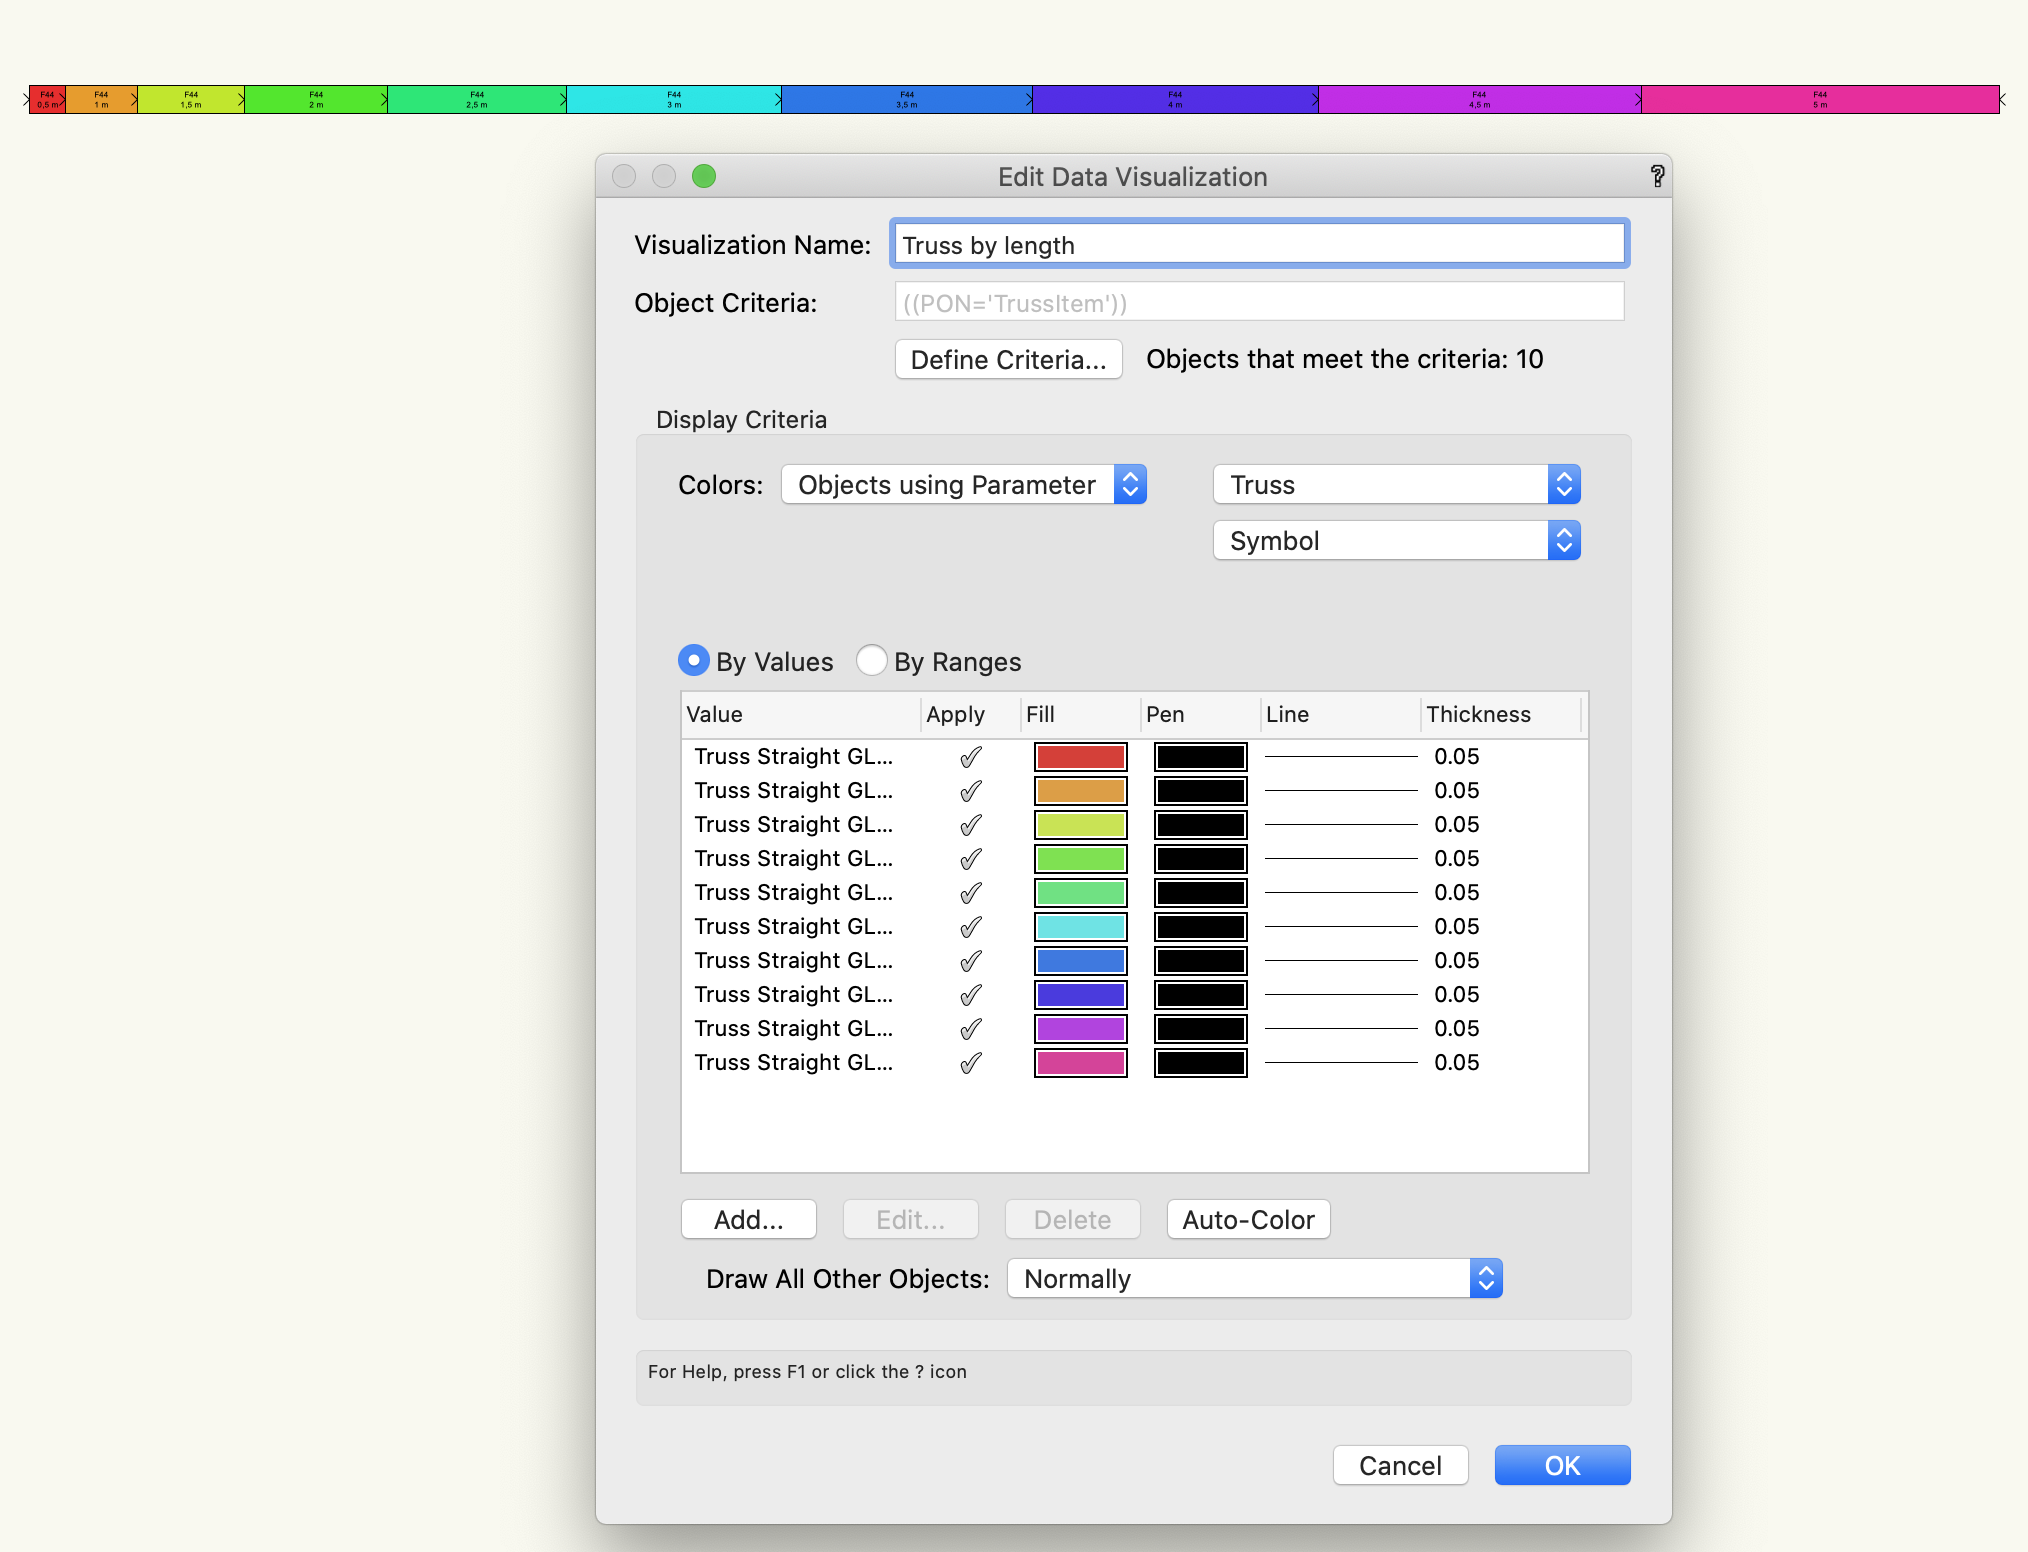Open the 'Objects using Parameter' Colors dropdown
Image resolution: width=2028 pixels, height=1552 pixels.
pos(963,484)
